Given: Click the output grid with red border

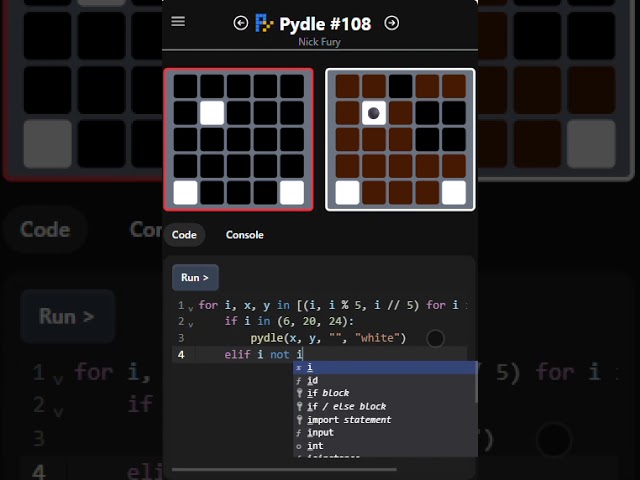Looking at the screenshot, I should pos(239,140).
